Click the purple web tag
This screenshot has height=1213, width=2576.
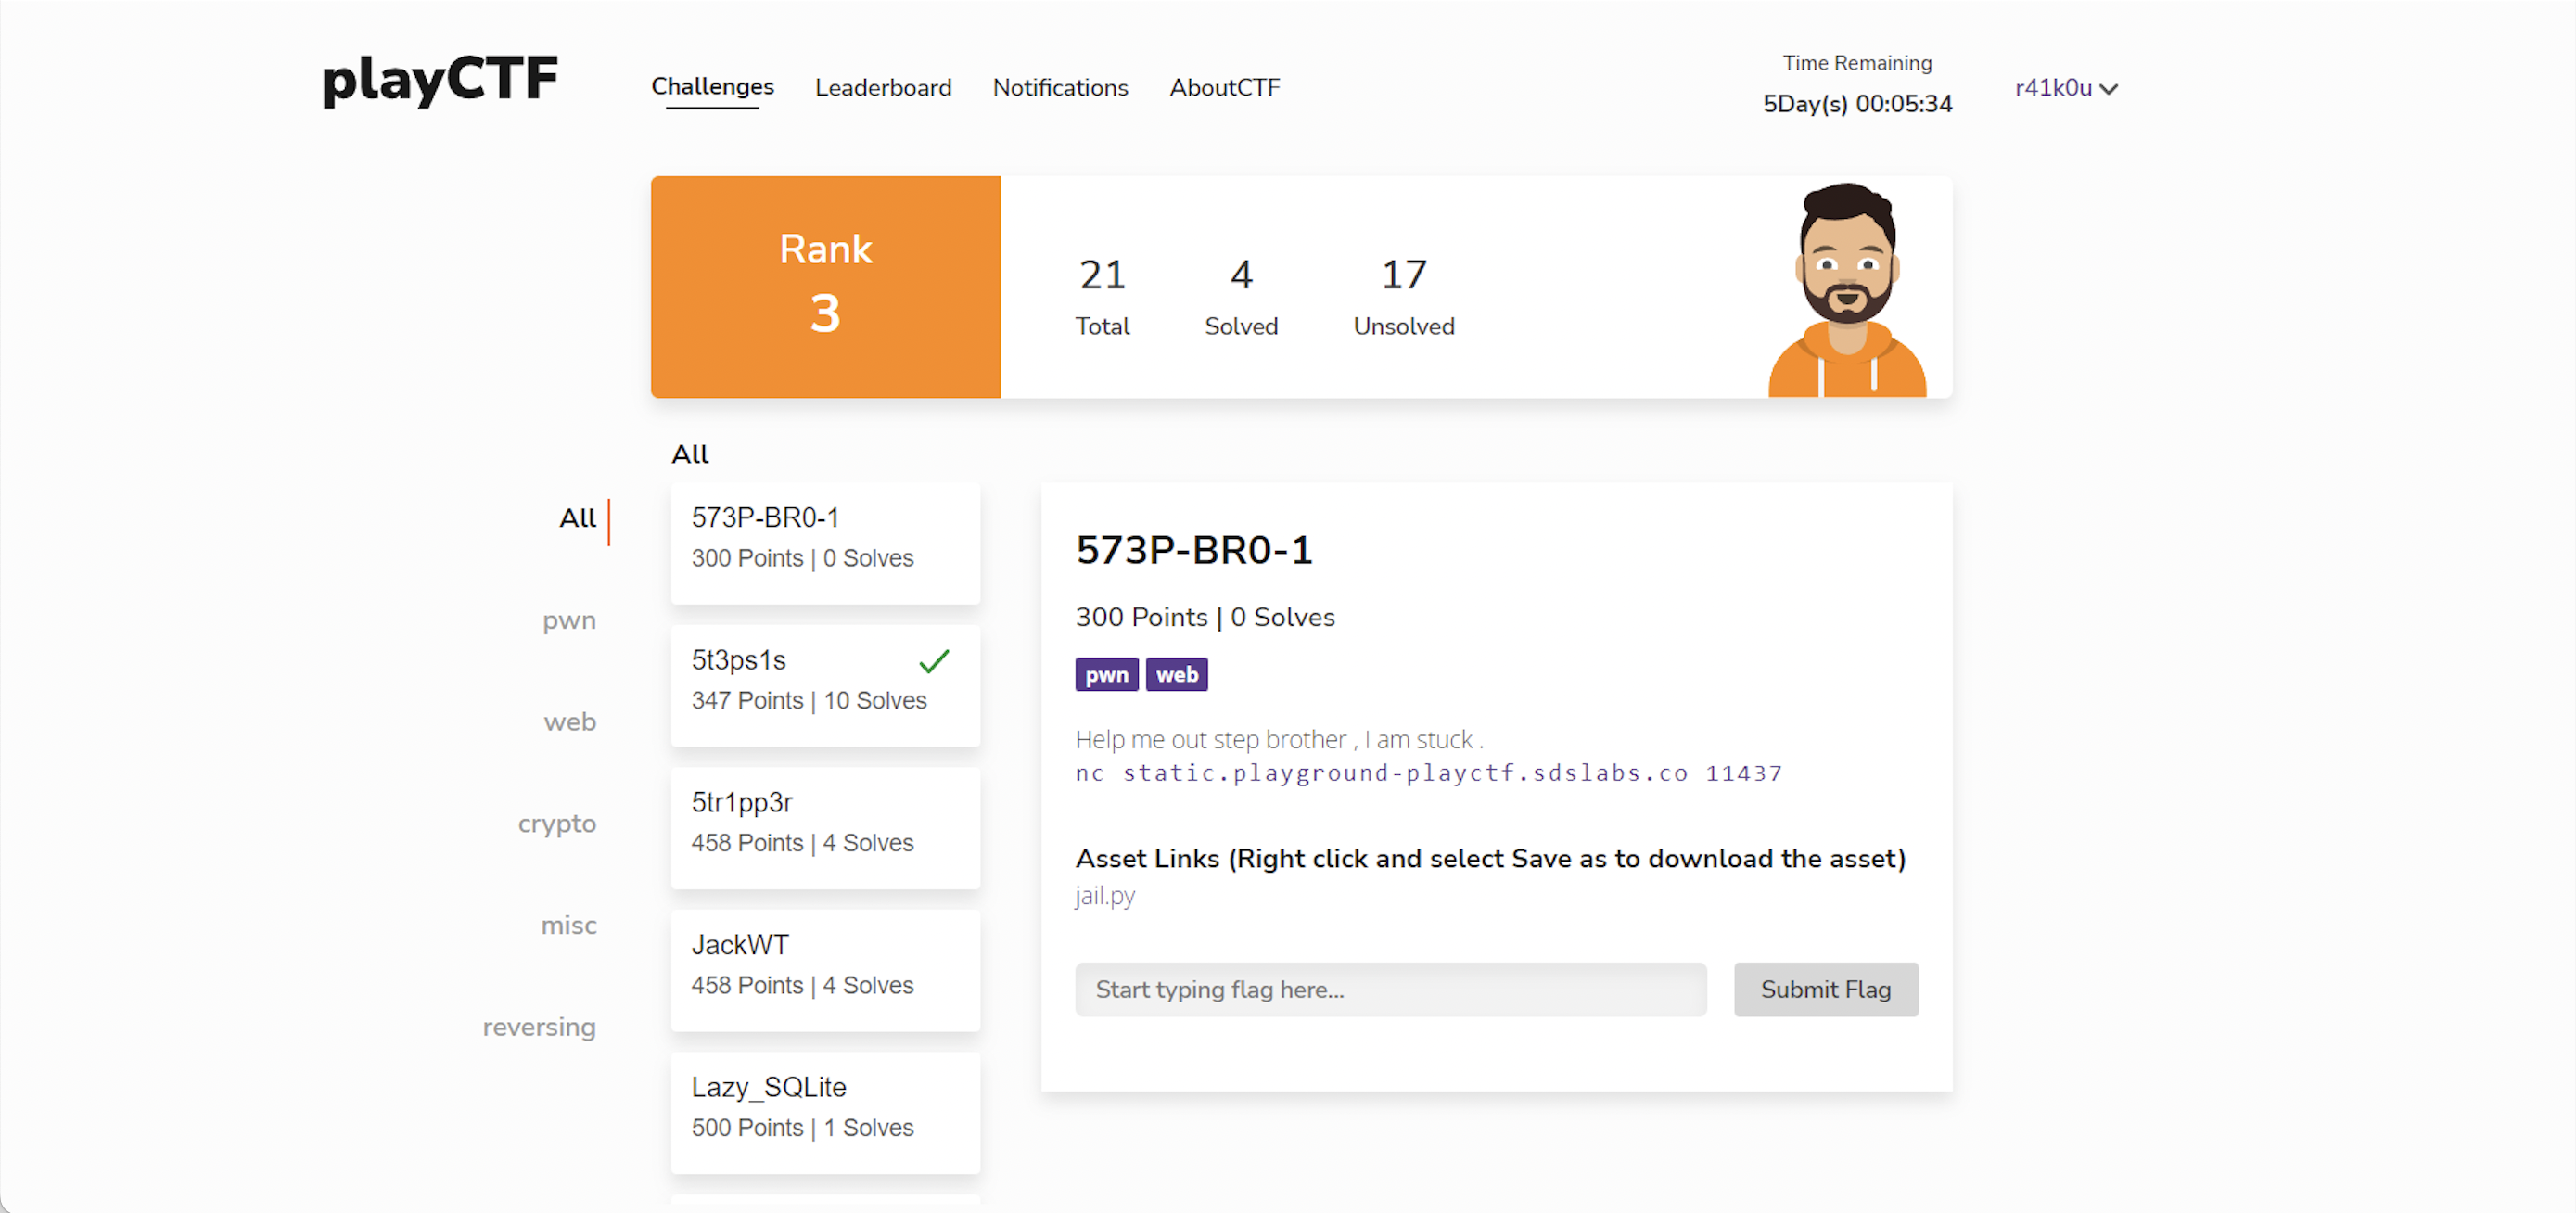(1177, 675)
